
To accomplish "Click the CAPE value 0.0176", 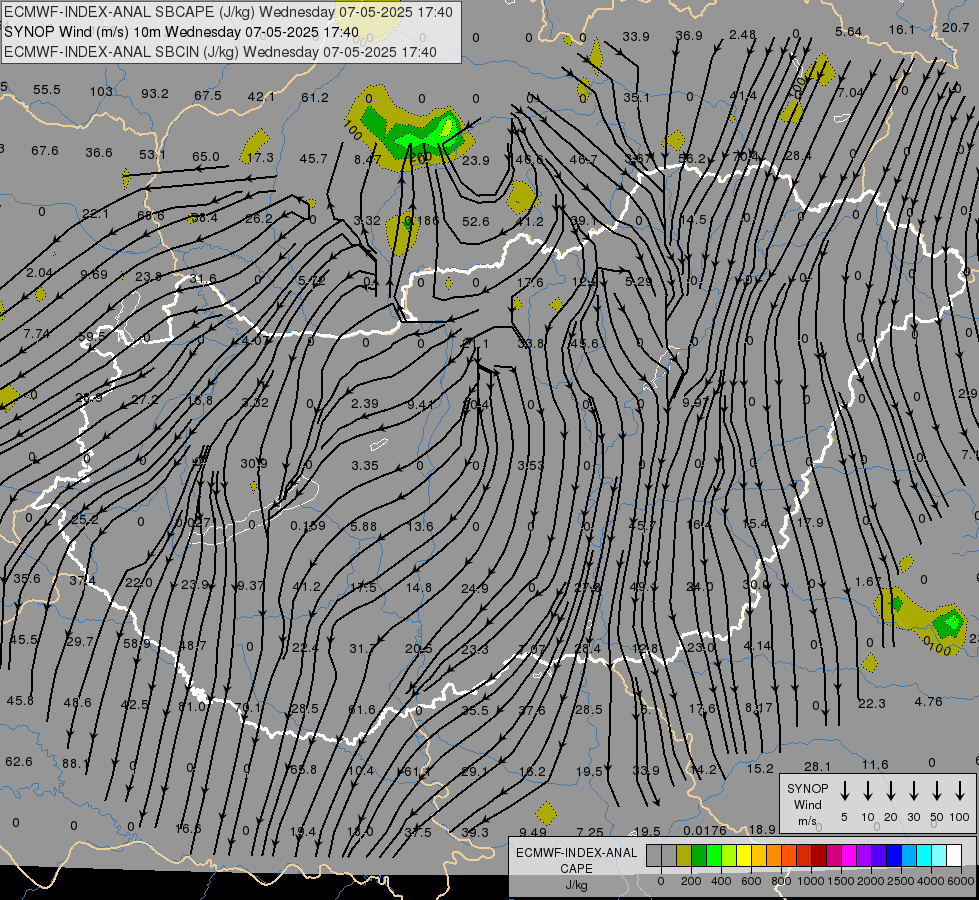I will (705, 830).
